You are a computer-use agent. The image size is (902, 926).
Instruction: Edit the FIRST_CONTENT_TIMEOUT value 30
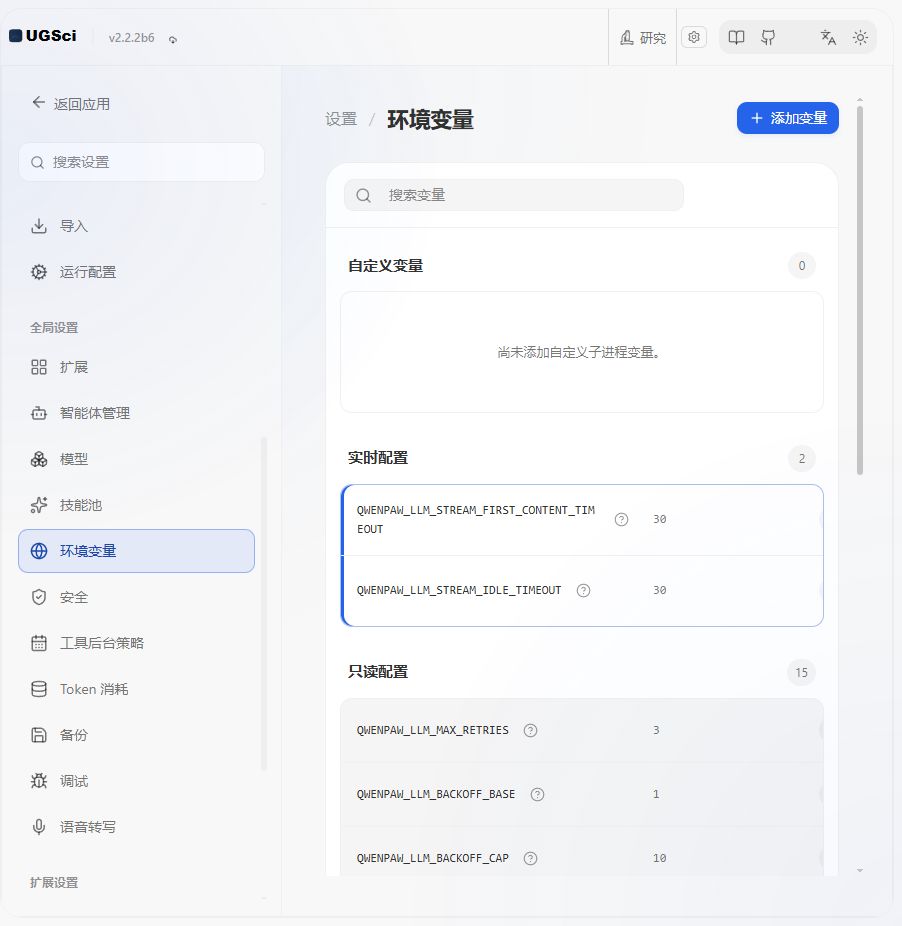click(x=660, y=519)
